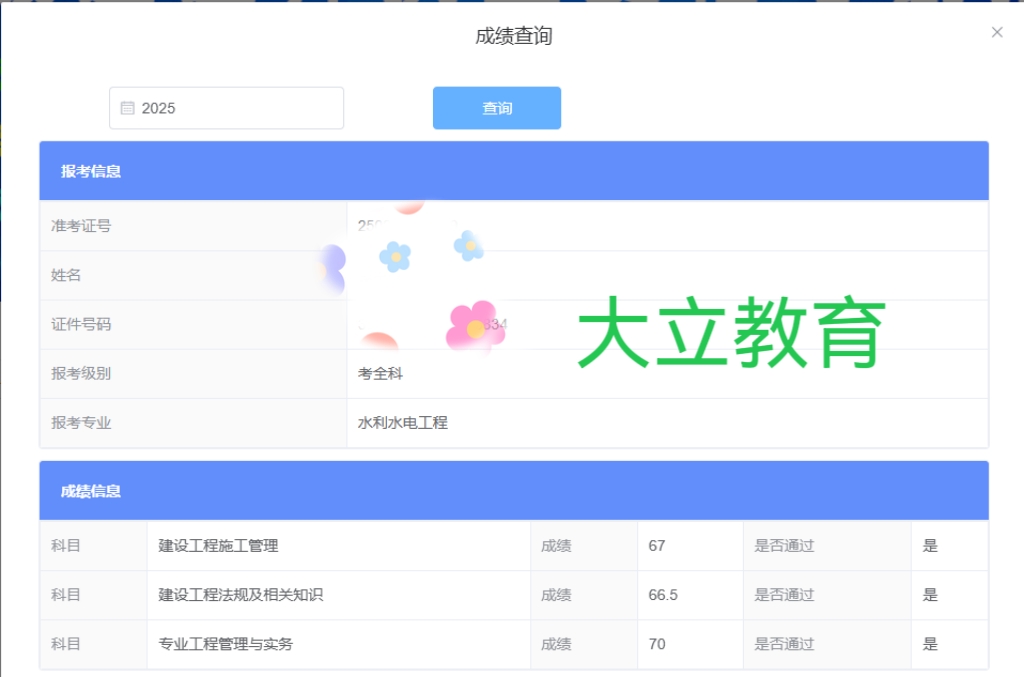Viewport: 1024px width, 677px height.
Task: Select the 成绩信息 section header
Action: tap(514, 491)
